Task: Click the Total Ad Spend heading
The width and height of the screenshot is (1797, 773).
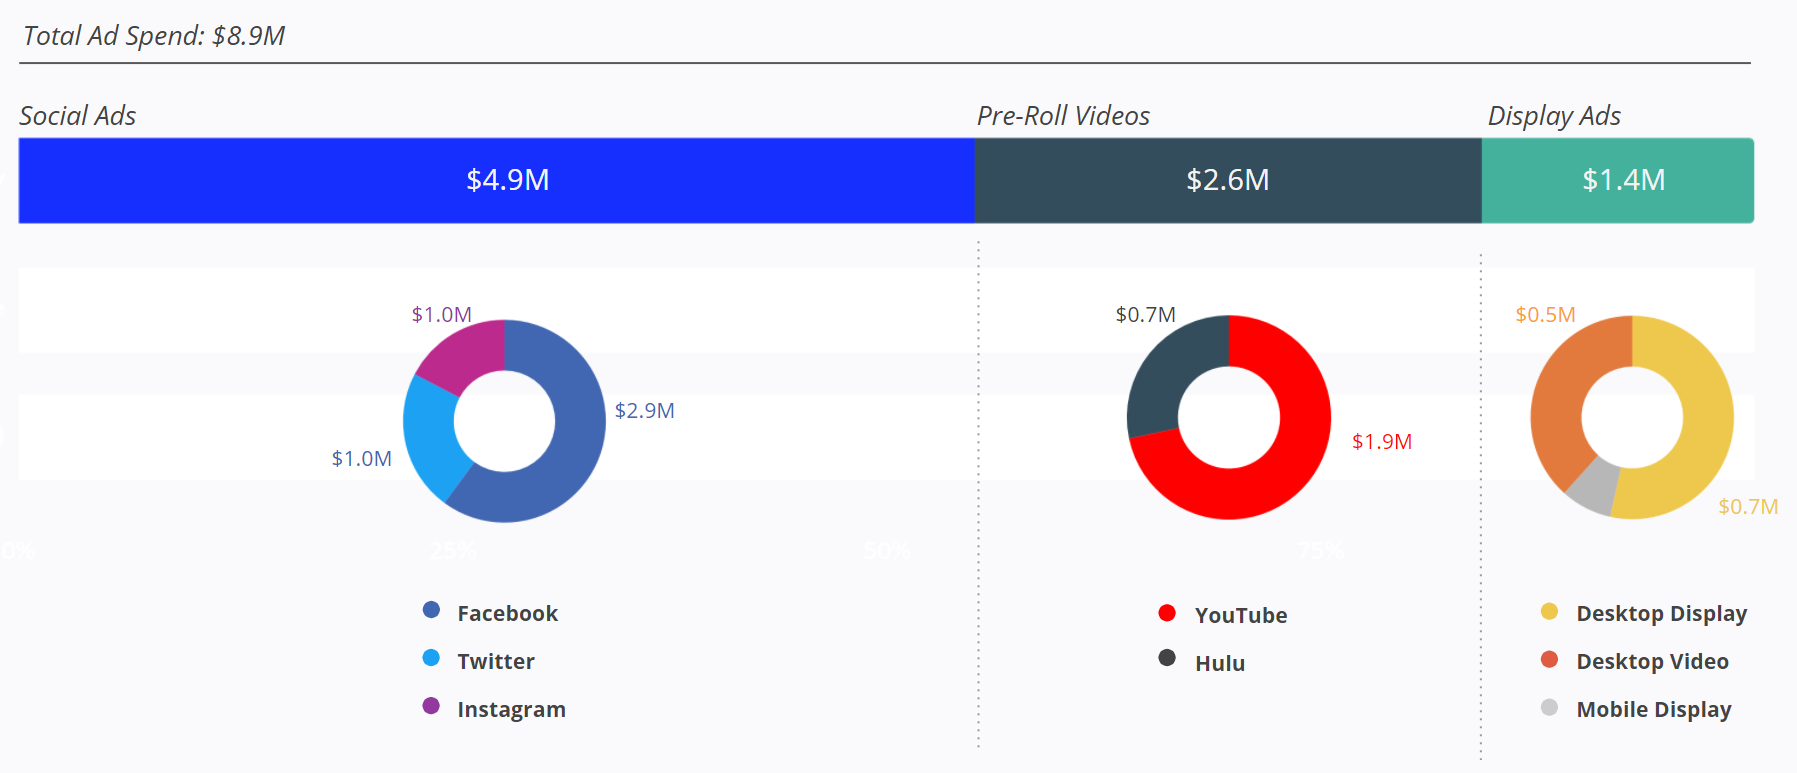Action: (153, 36)
